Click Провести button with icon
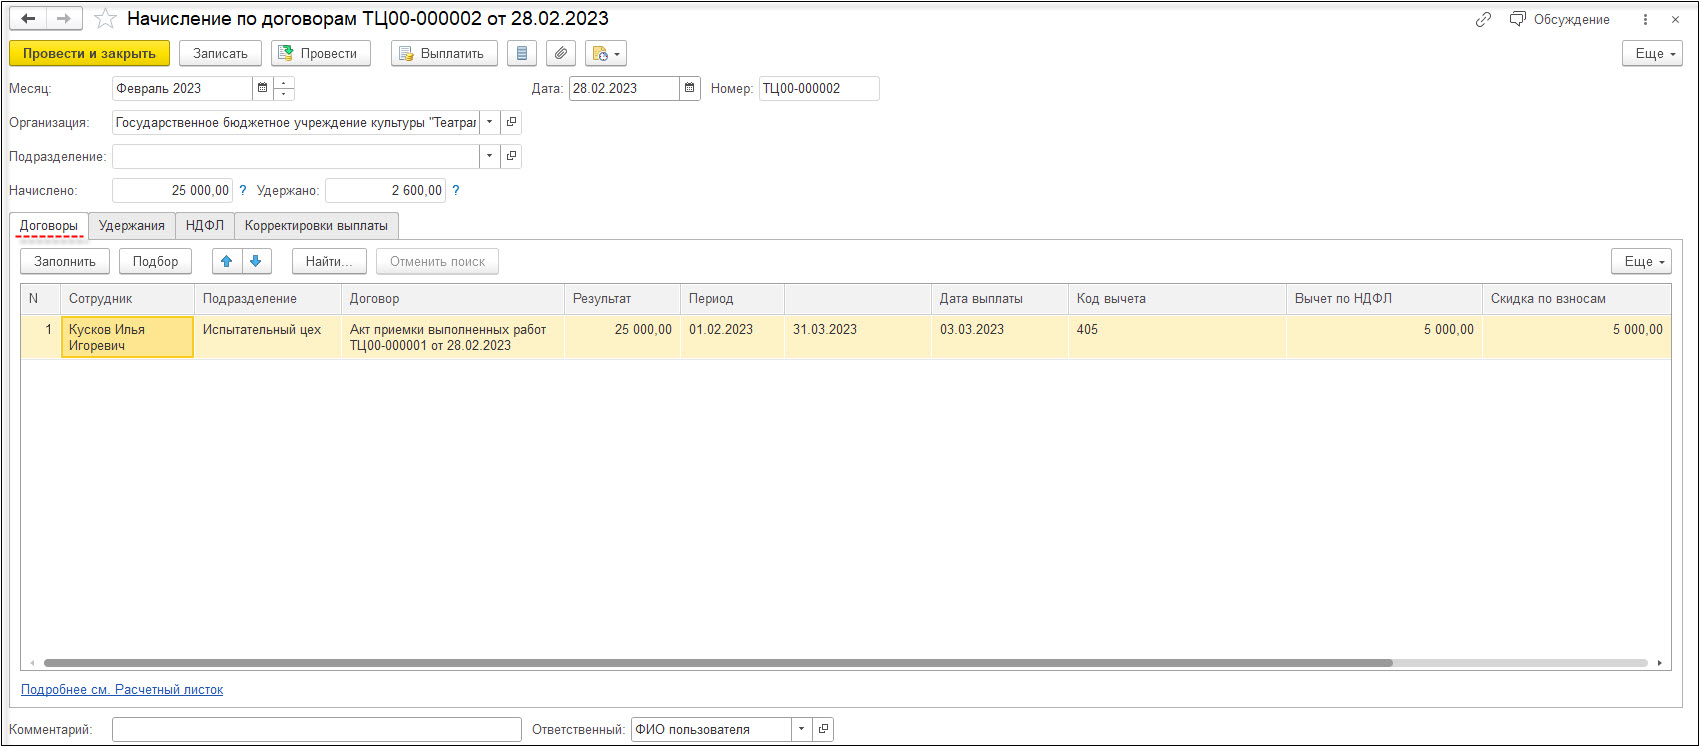 [321, 53]
